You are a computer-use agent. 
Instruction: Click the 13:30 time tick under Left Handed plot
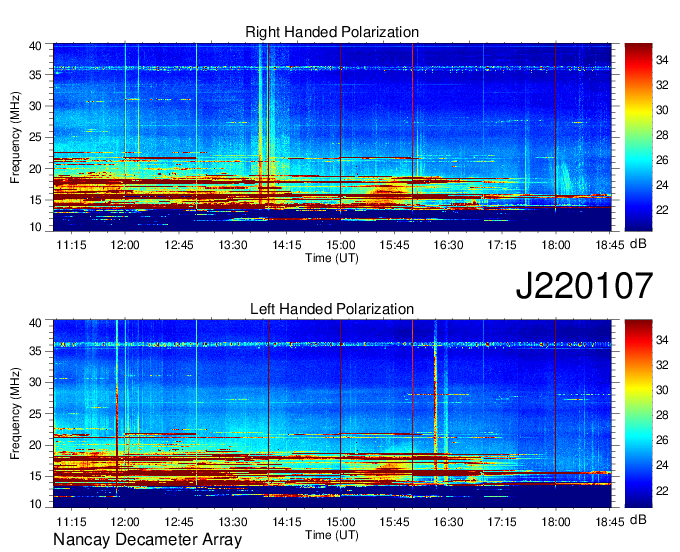click(232, 522)
